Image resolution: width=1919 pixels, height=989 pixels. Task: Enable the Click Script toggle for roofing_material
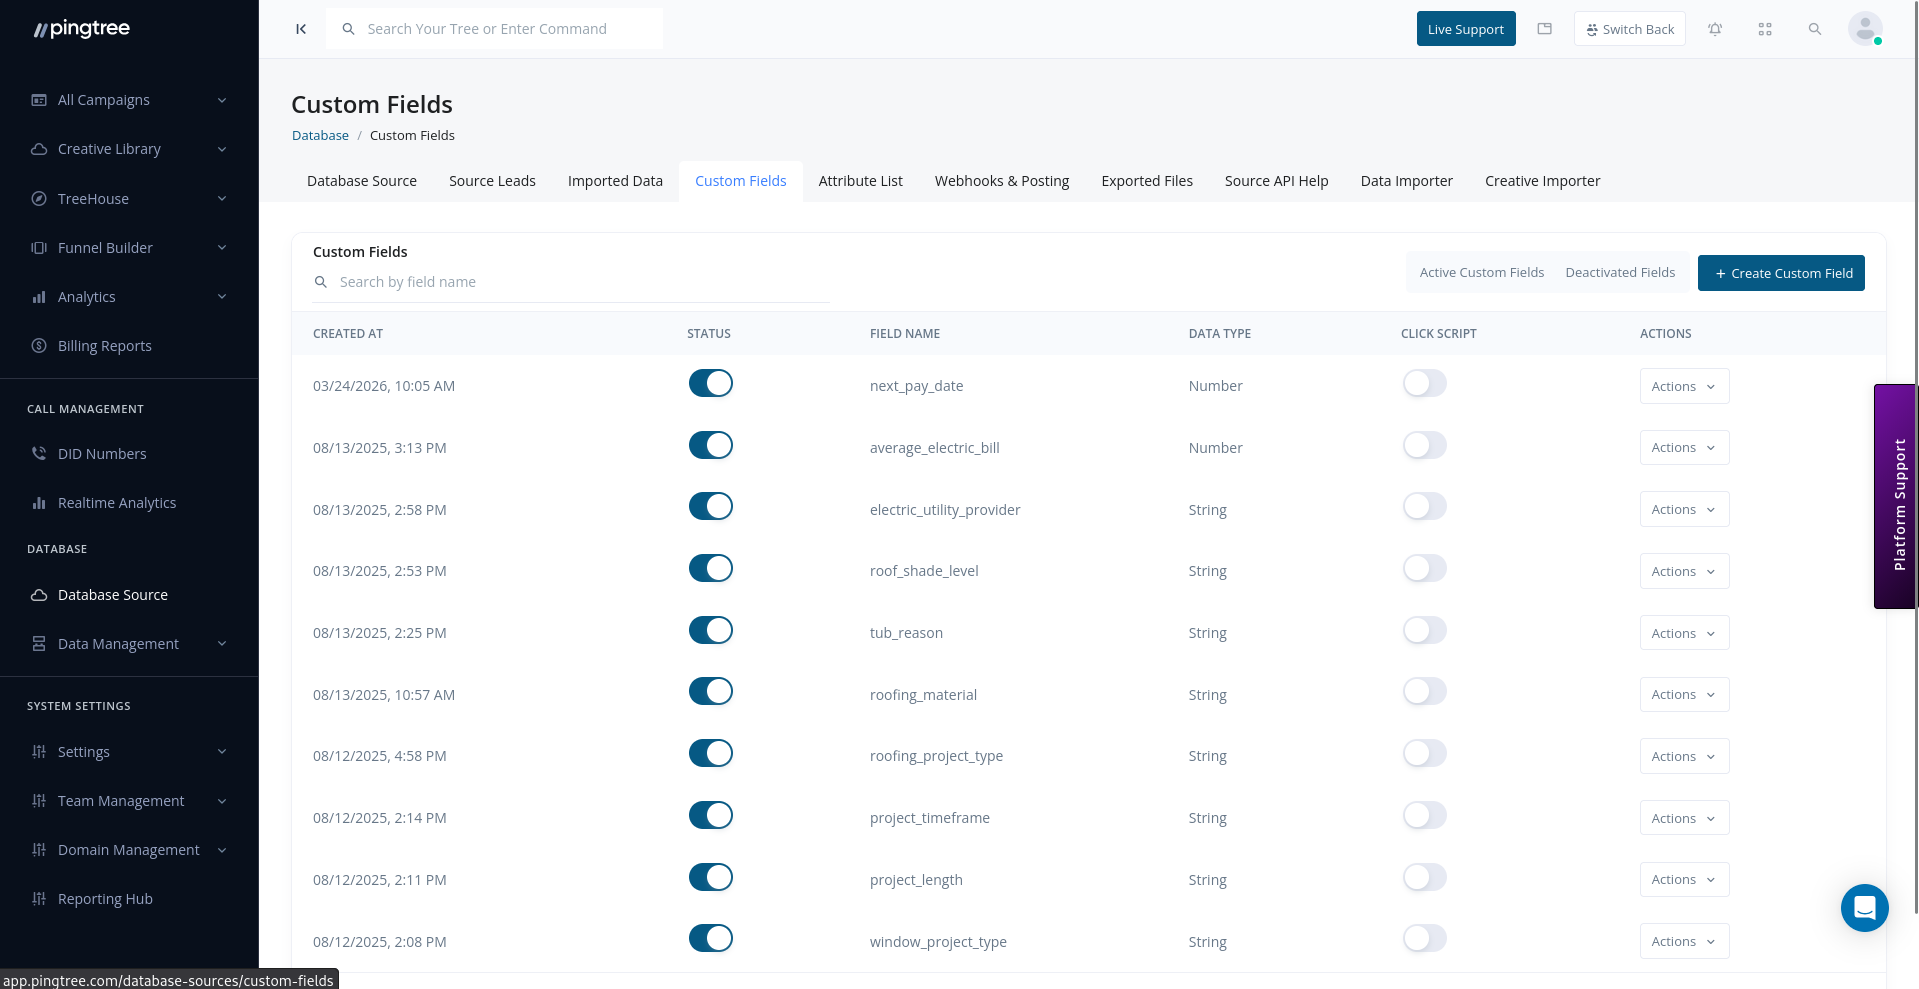coord(1424,691)
